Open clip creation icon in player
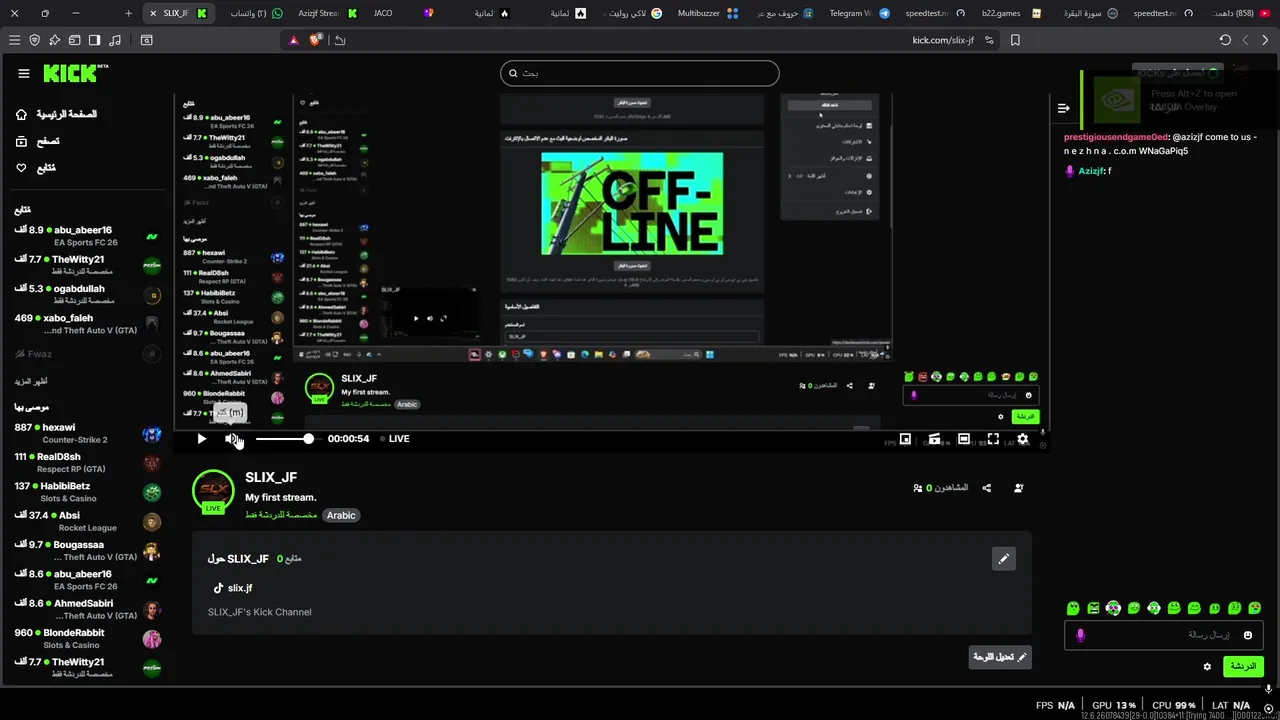The width and height of the screenshot is (1280, 720). coord(934,439)
